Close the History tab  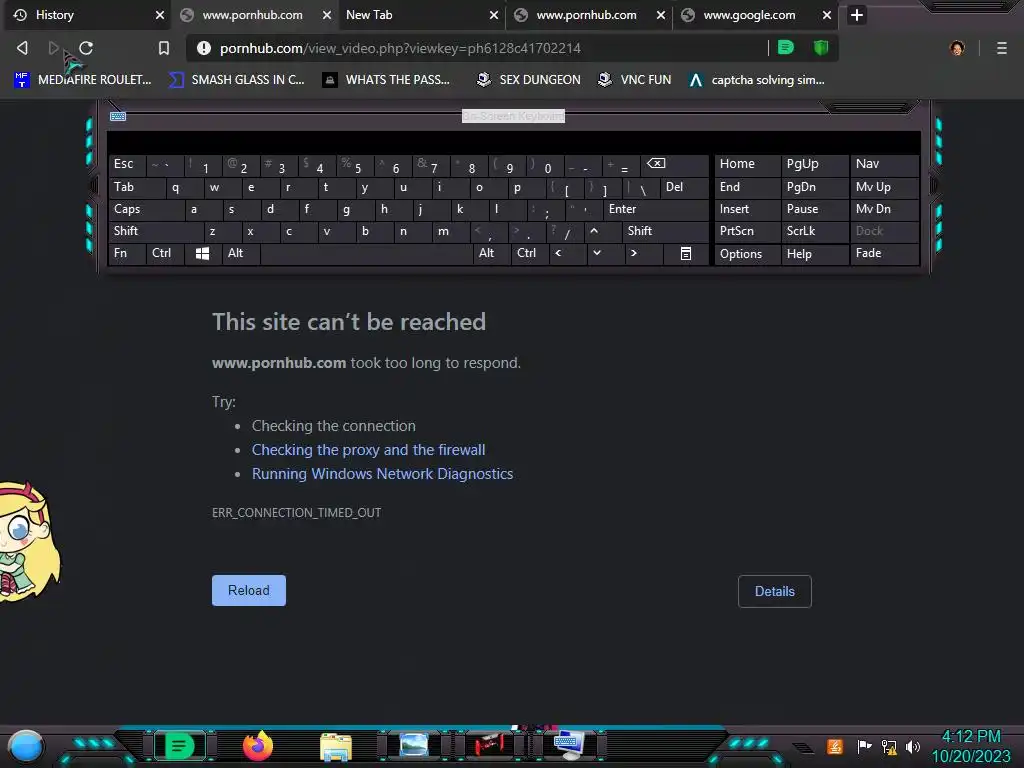point(160,15)
